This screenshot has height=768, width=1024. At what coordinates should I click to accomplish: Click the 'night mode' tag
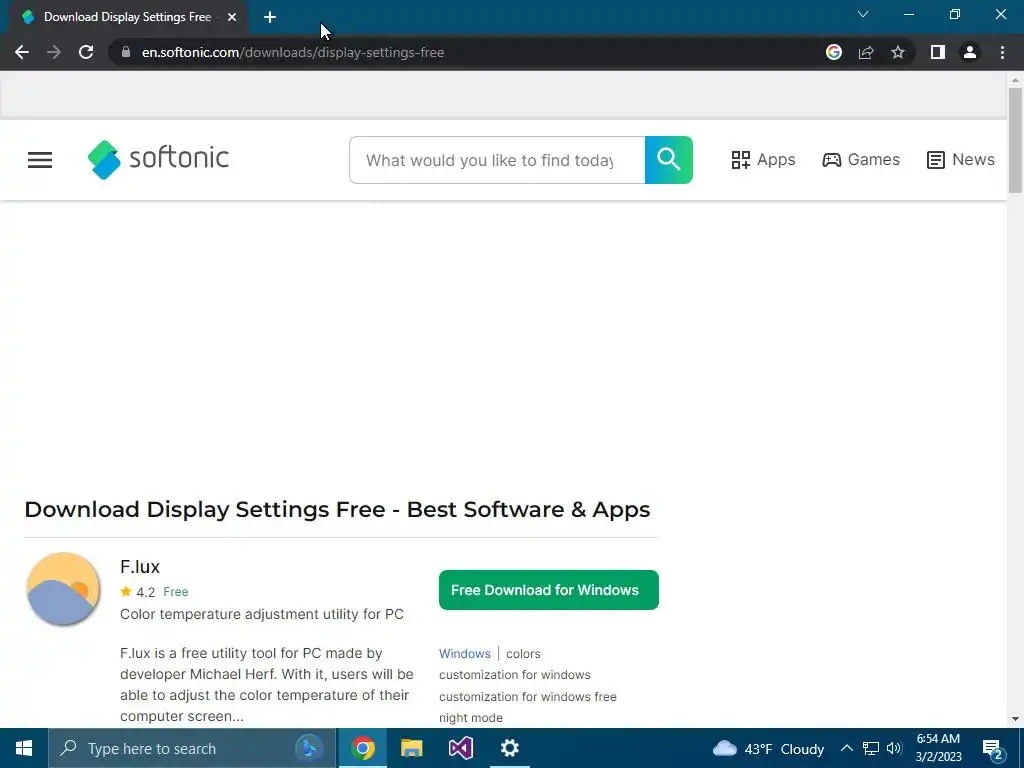[x=471, y=718]
